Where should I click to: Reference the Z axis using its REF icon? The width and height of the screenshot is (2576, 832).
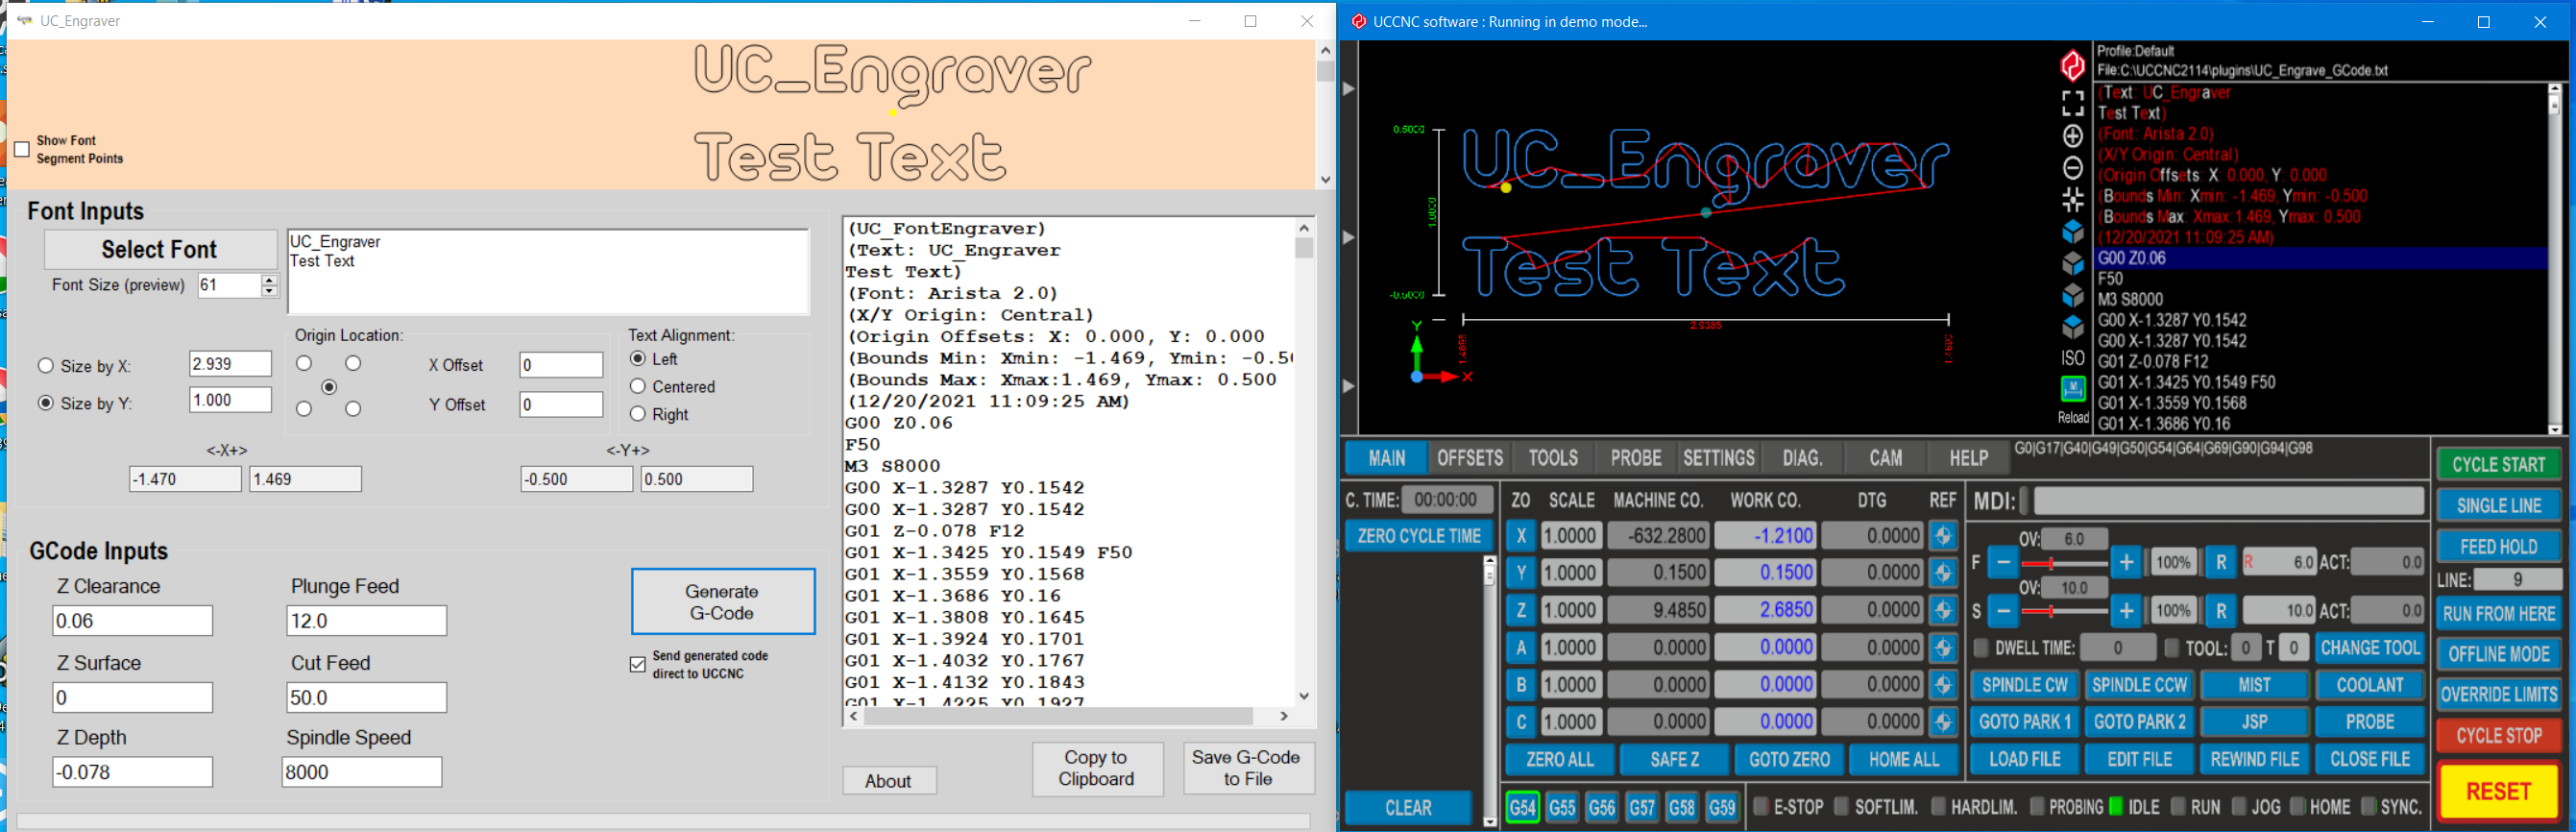point(1943,610)
